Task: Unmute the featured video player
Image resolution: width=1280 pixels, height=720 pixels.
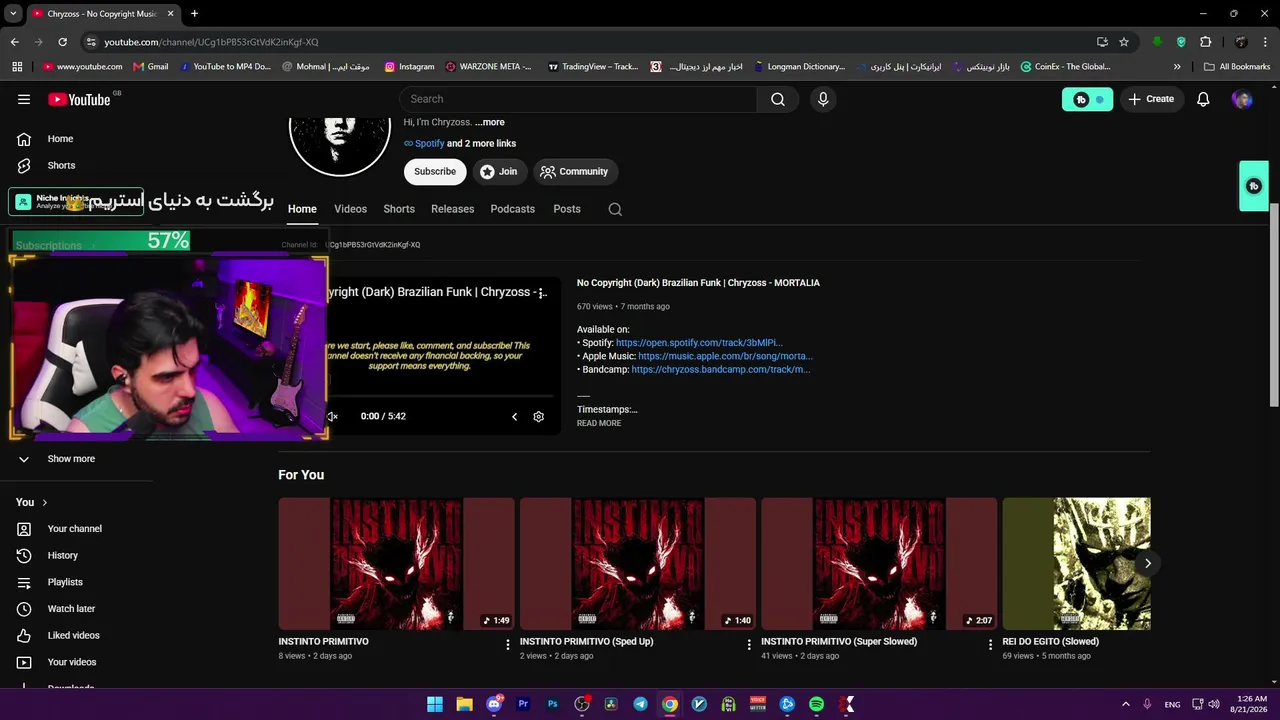Action: click(333, 416)
